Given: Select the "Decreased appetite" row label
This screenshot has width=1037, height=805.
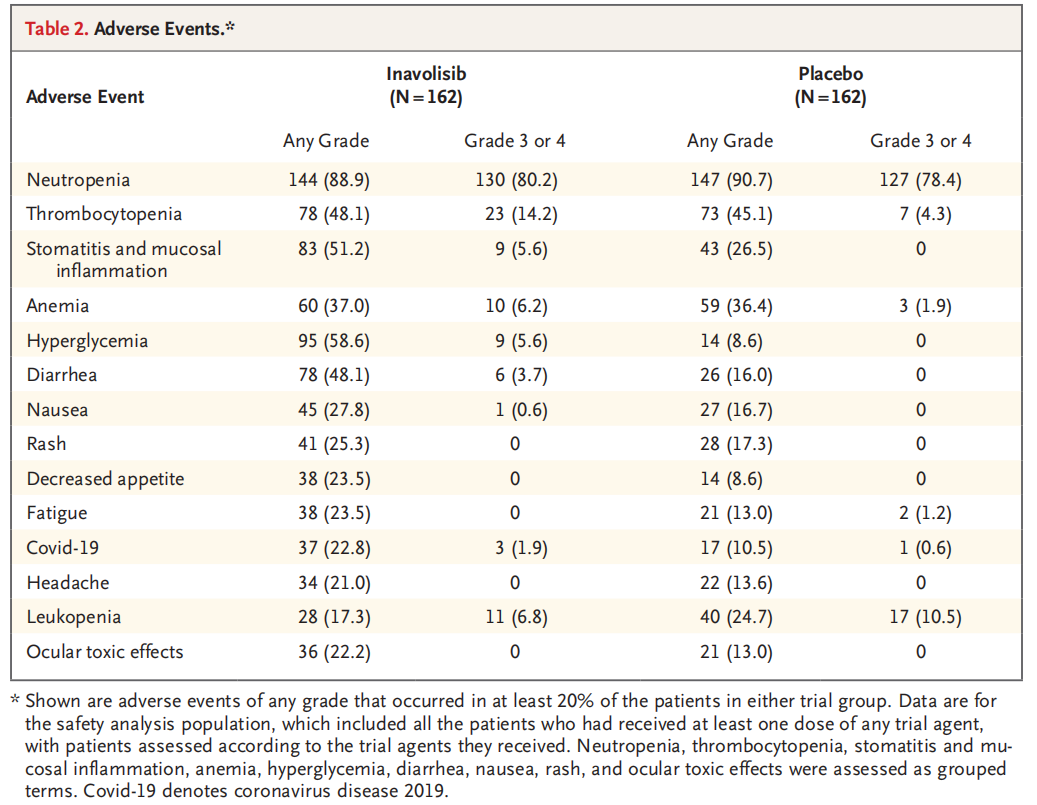Looking at the screenshot, I should [105, 479].
